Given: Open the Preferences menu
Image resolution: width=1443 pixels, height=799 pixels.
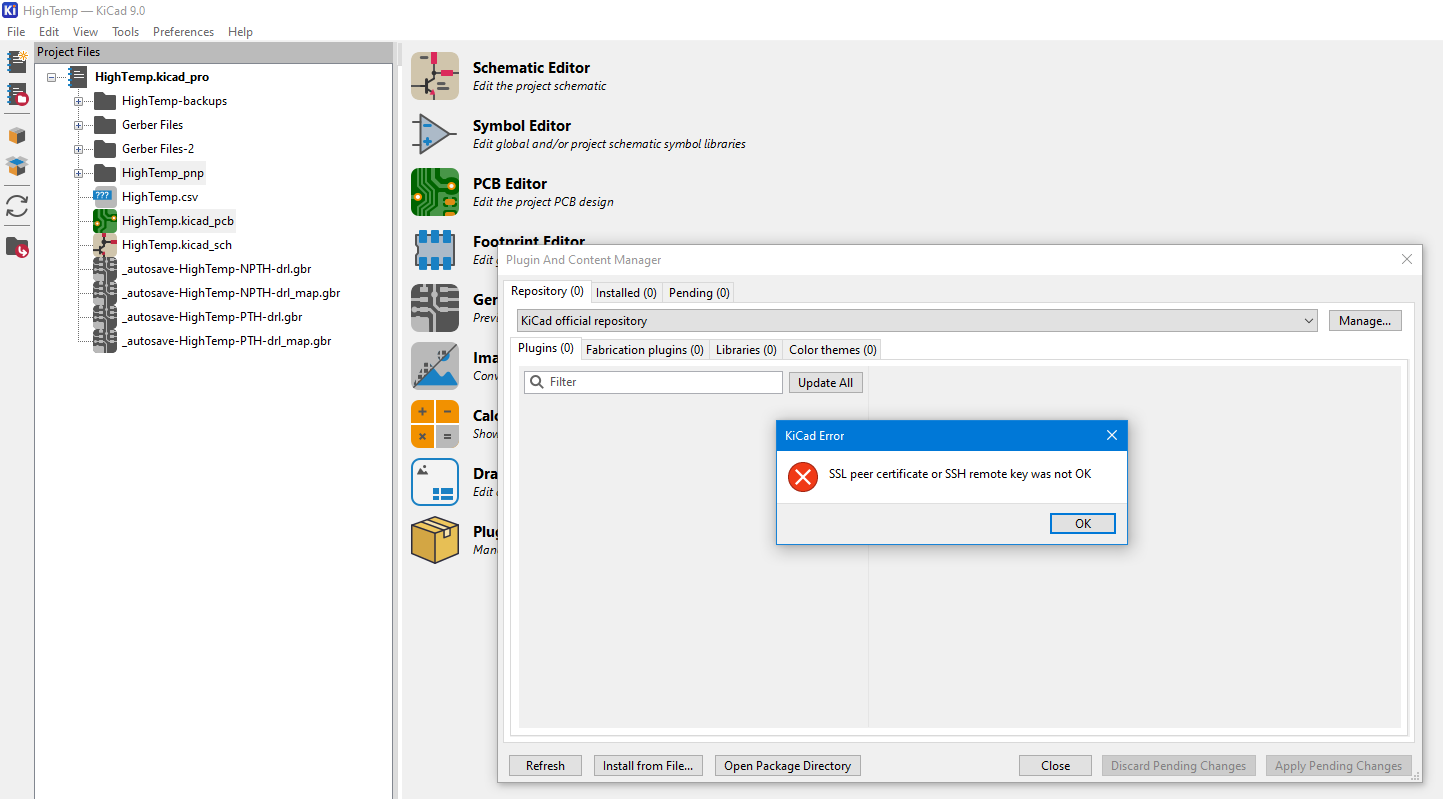Looking at the screenshot, I should click(183, 32).
